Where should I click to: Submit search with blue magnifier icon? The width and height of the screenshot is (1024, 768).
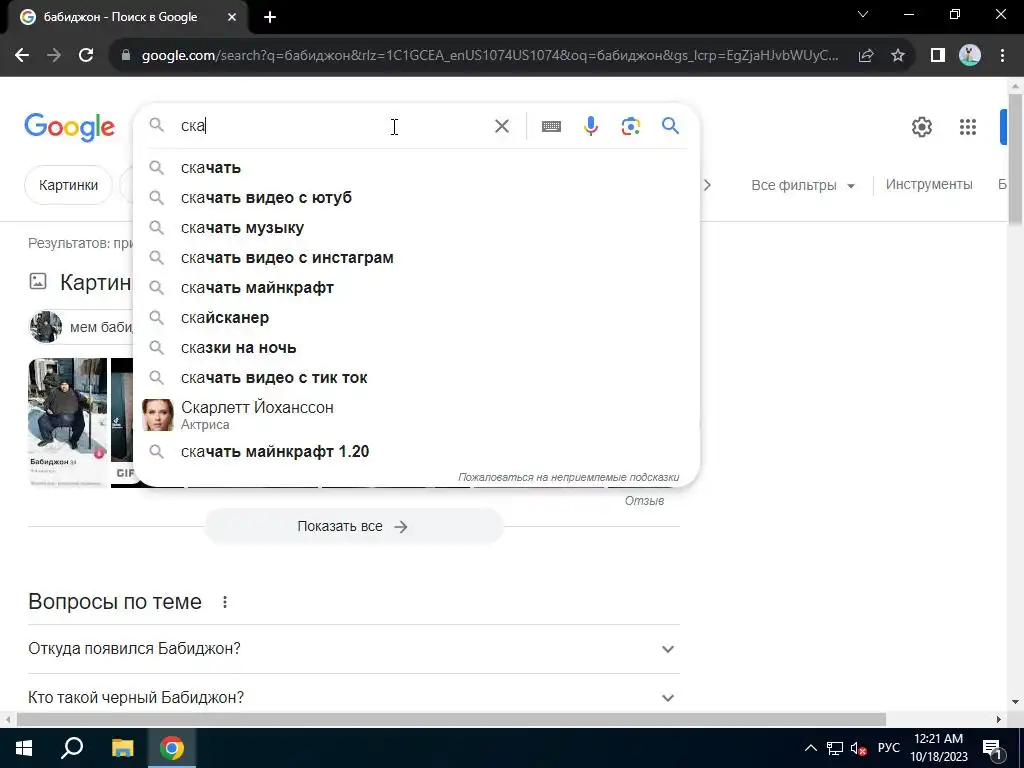point(670,125)
